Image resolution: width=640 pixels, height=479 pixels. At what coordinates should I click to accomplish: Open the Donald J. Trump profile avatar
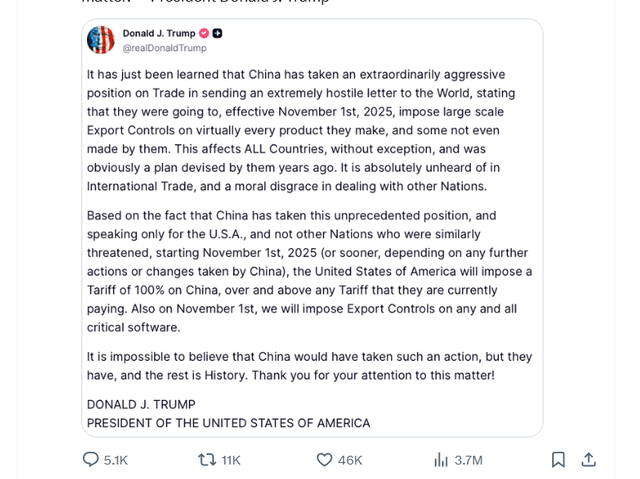[101, 40]
